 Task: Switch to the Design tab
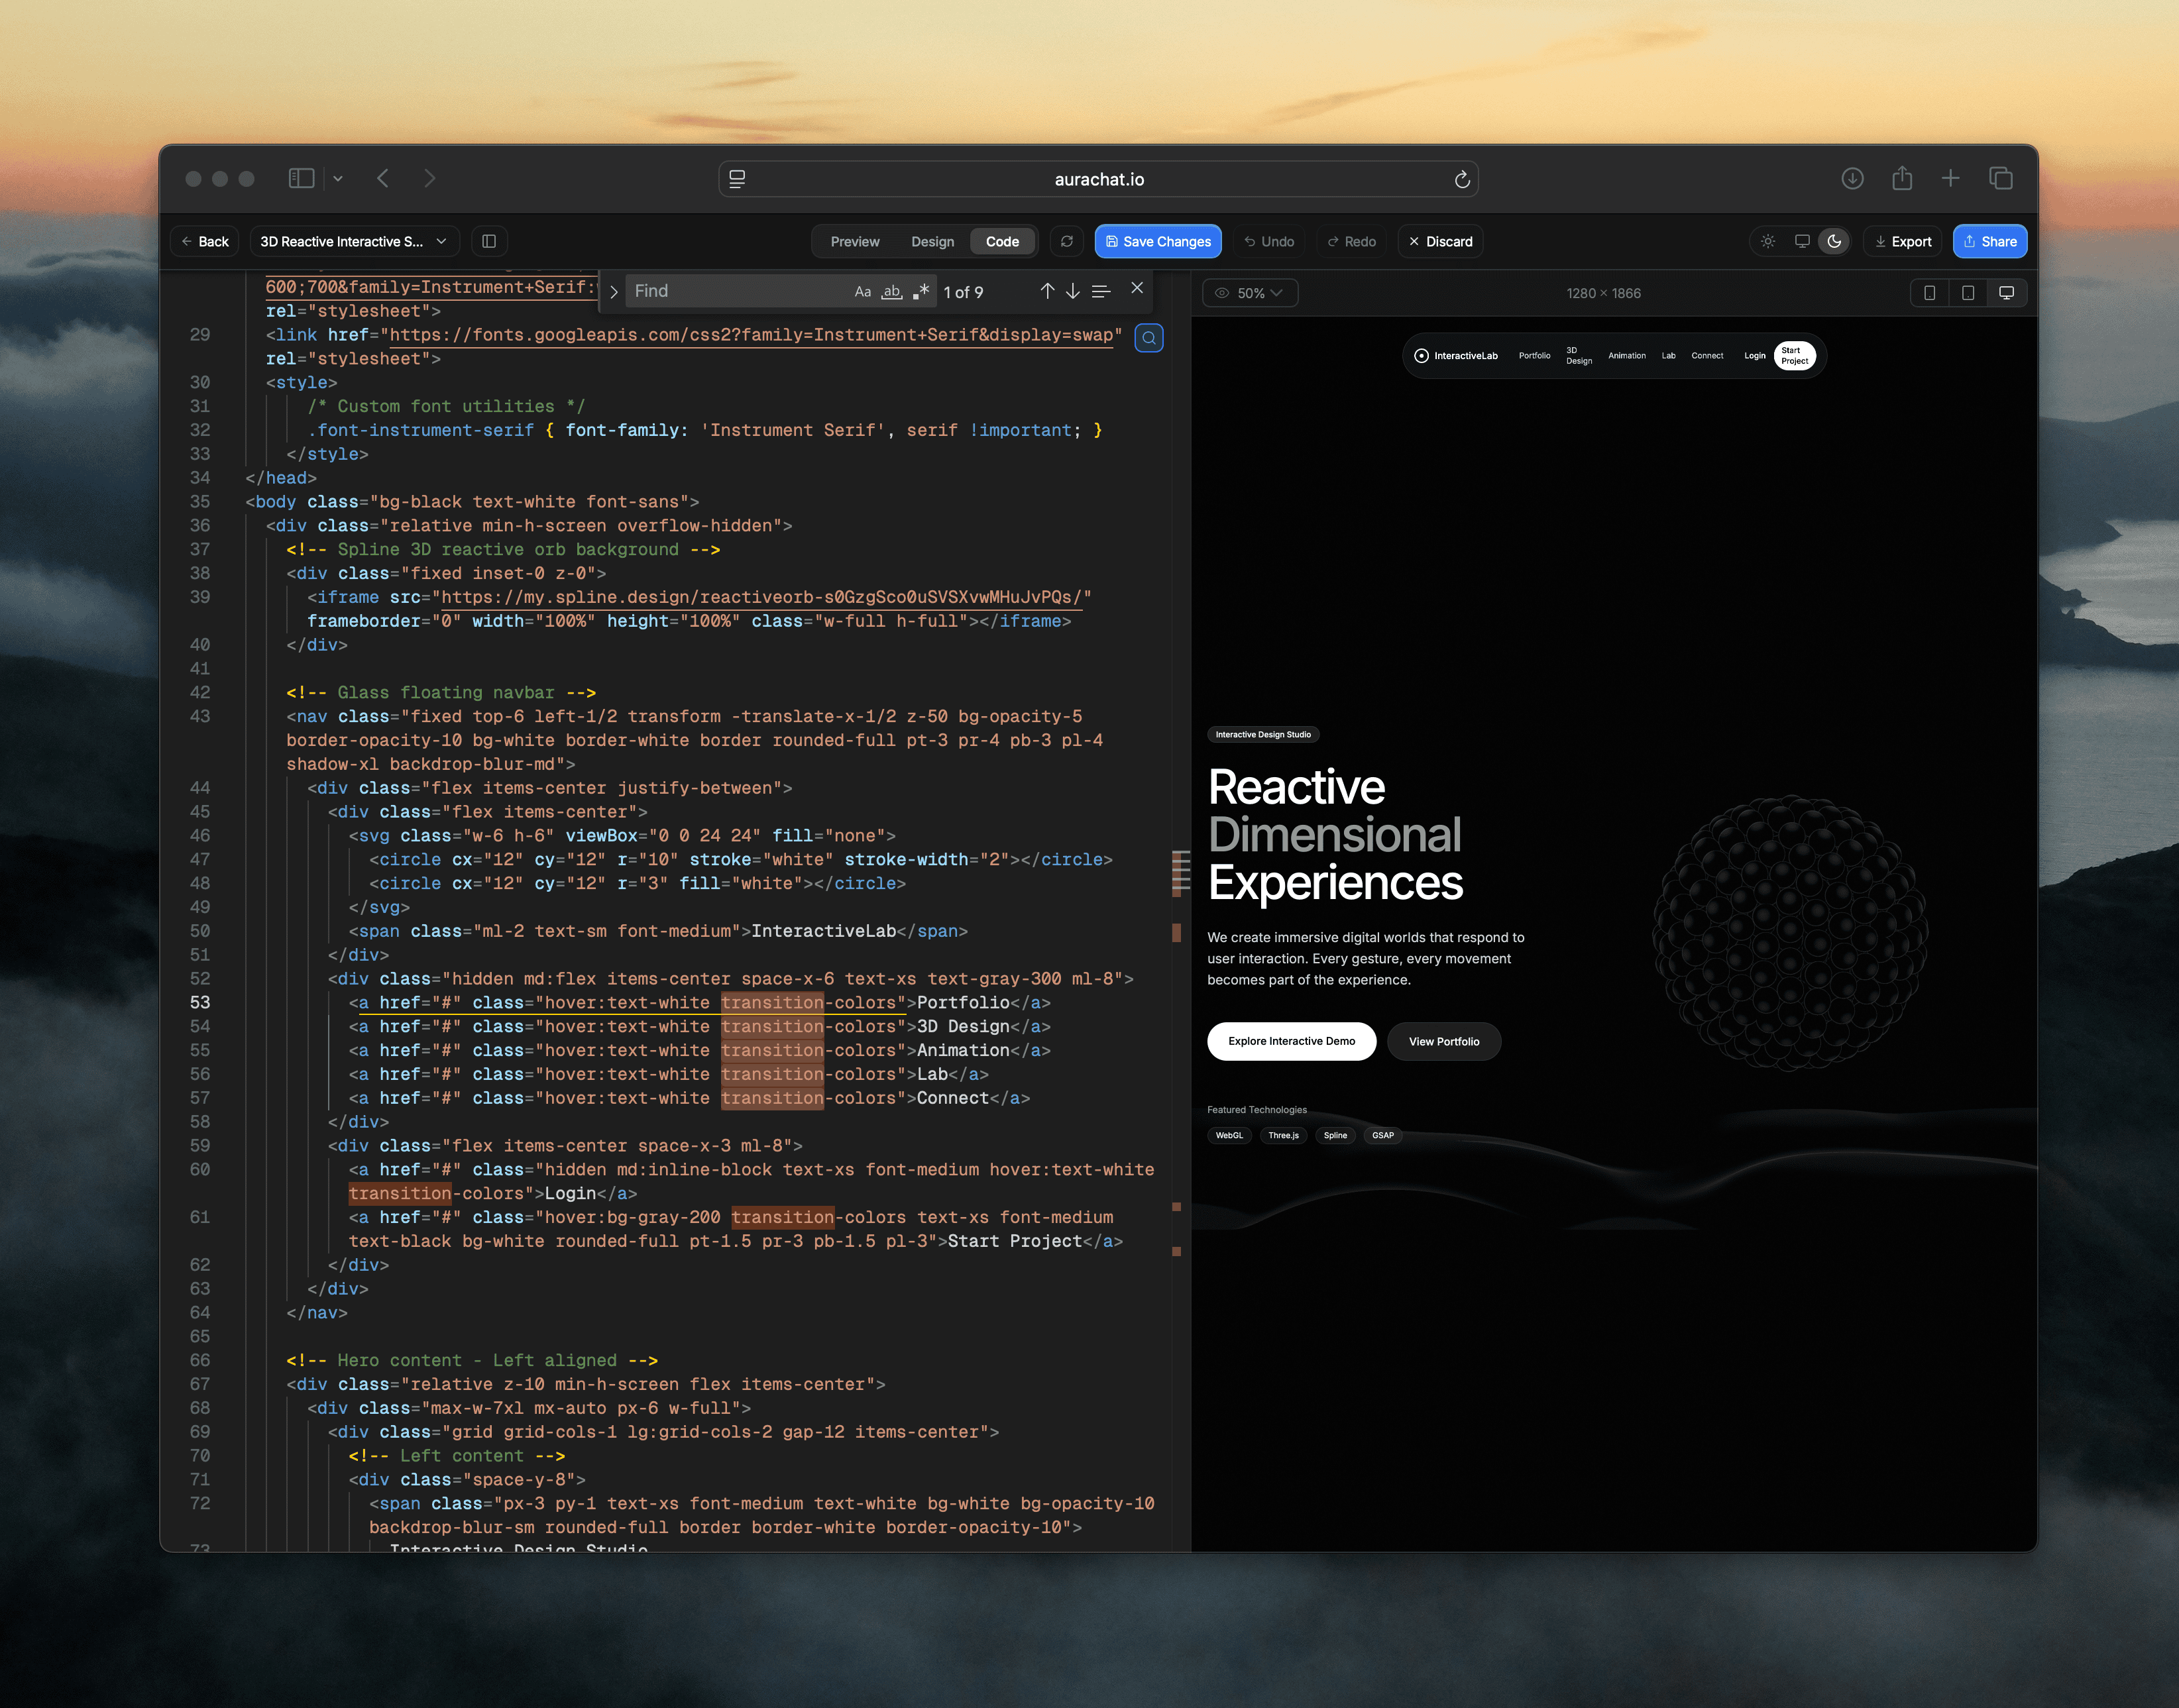[x=932, y=241]
